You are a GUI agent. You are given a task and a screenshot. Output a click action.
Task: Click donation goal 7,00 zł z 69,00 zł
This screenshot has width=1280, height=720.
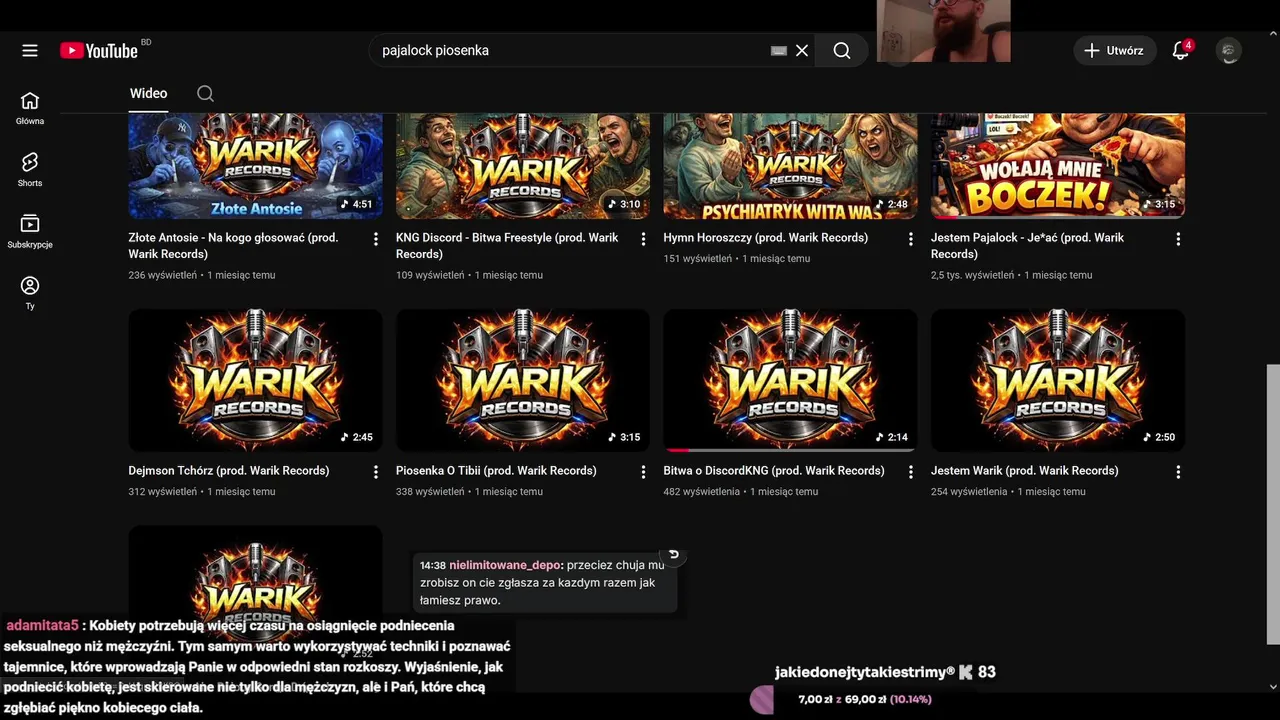[x=864, y=699]
